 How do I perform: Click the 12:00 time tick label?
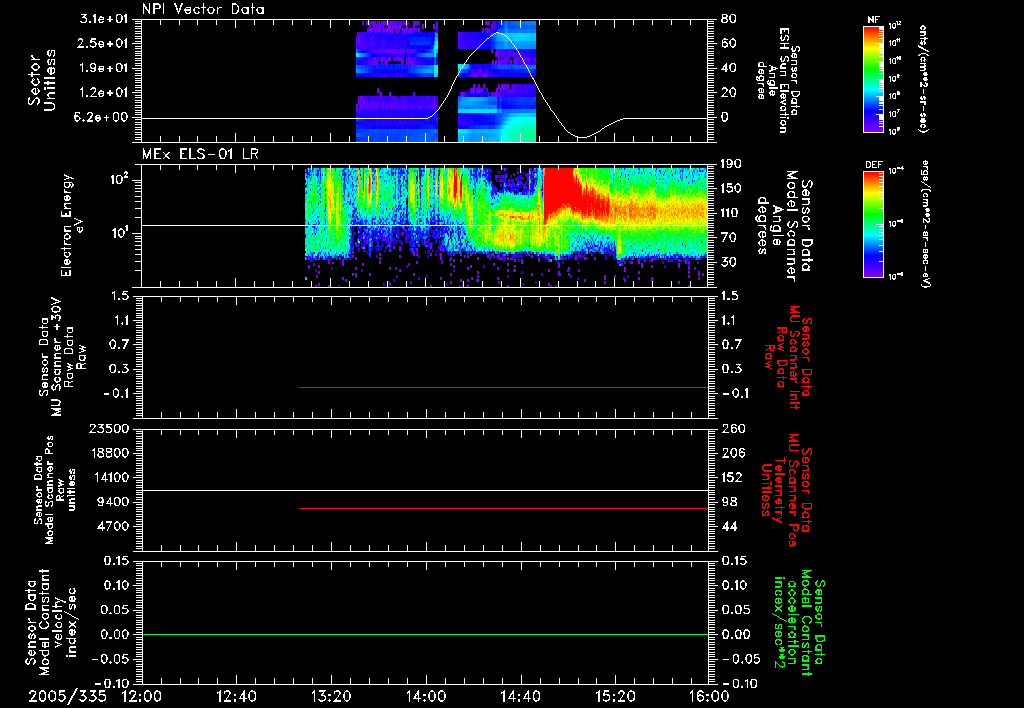pyautogui.click(x=142, y=696)
